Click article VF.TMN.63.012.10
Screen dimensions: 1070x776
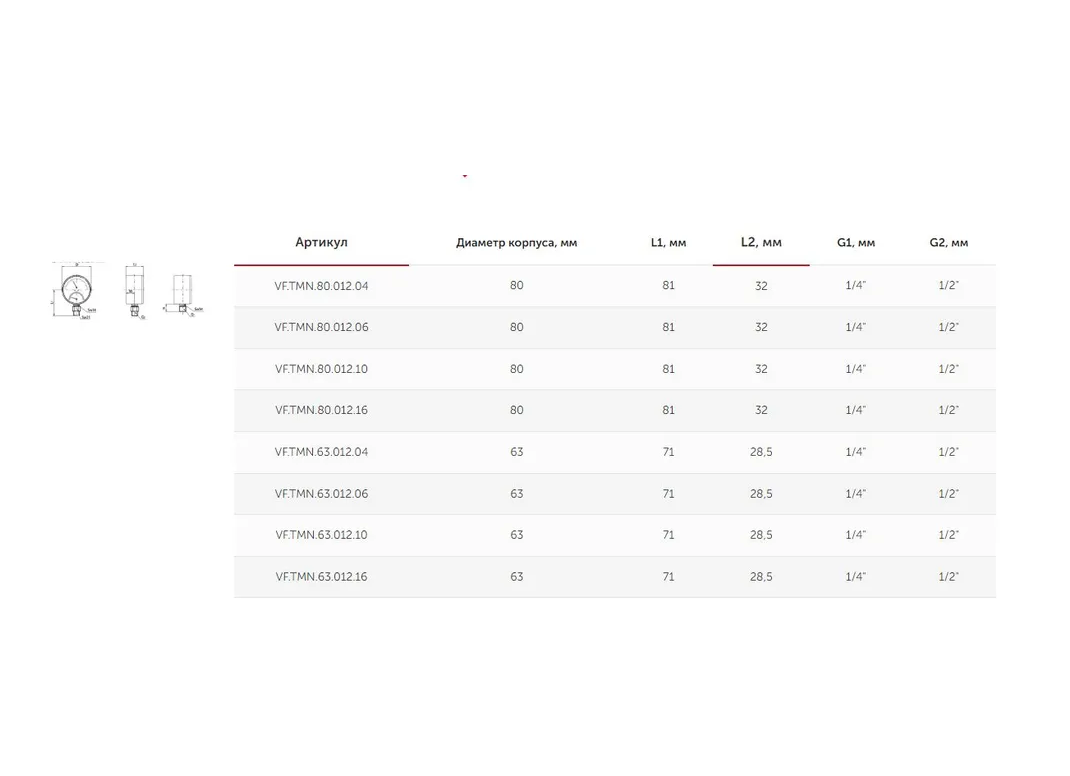tap(321, 535)
